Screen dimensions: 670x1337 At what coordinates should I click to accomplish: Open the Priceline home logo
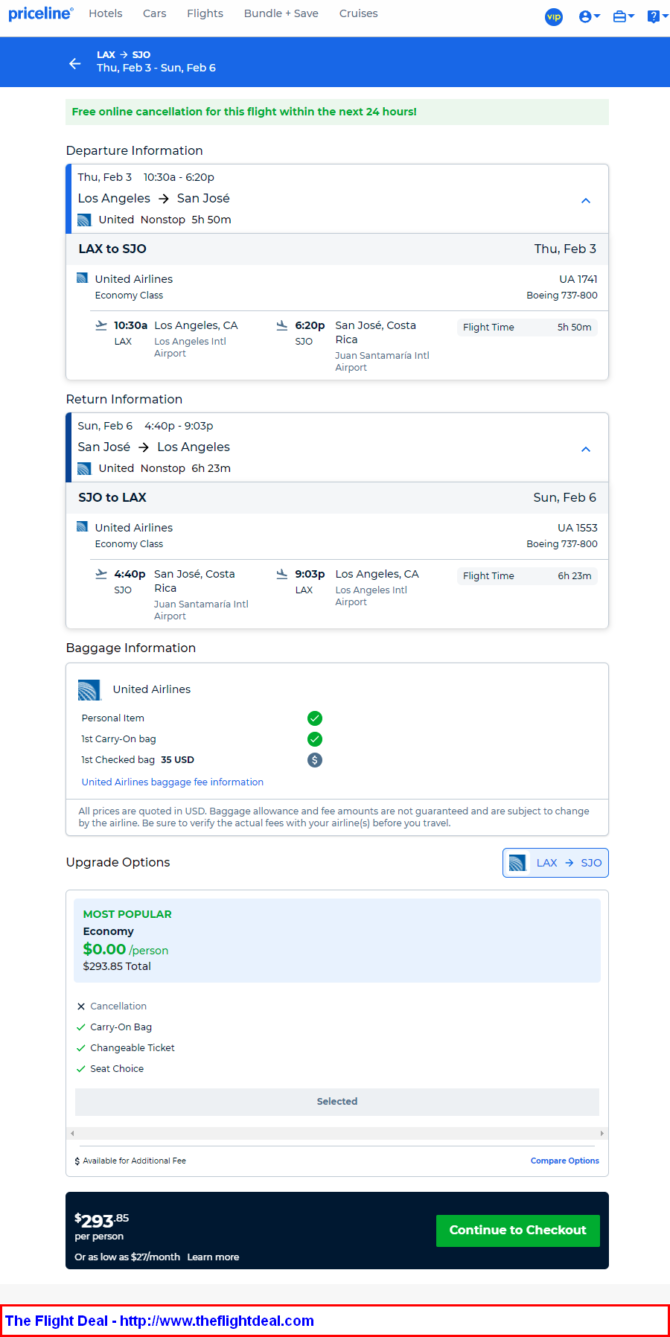(40, 14)
